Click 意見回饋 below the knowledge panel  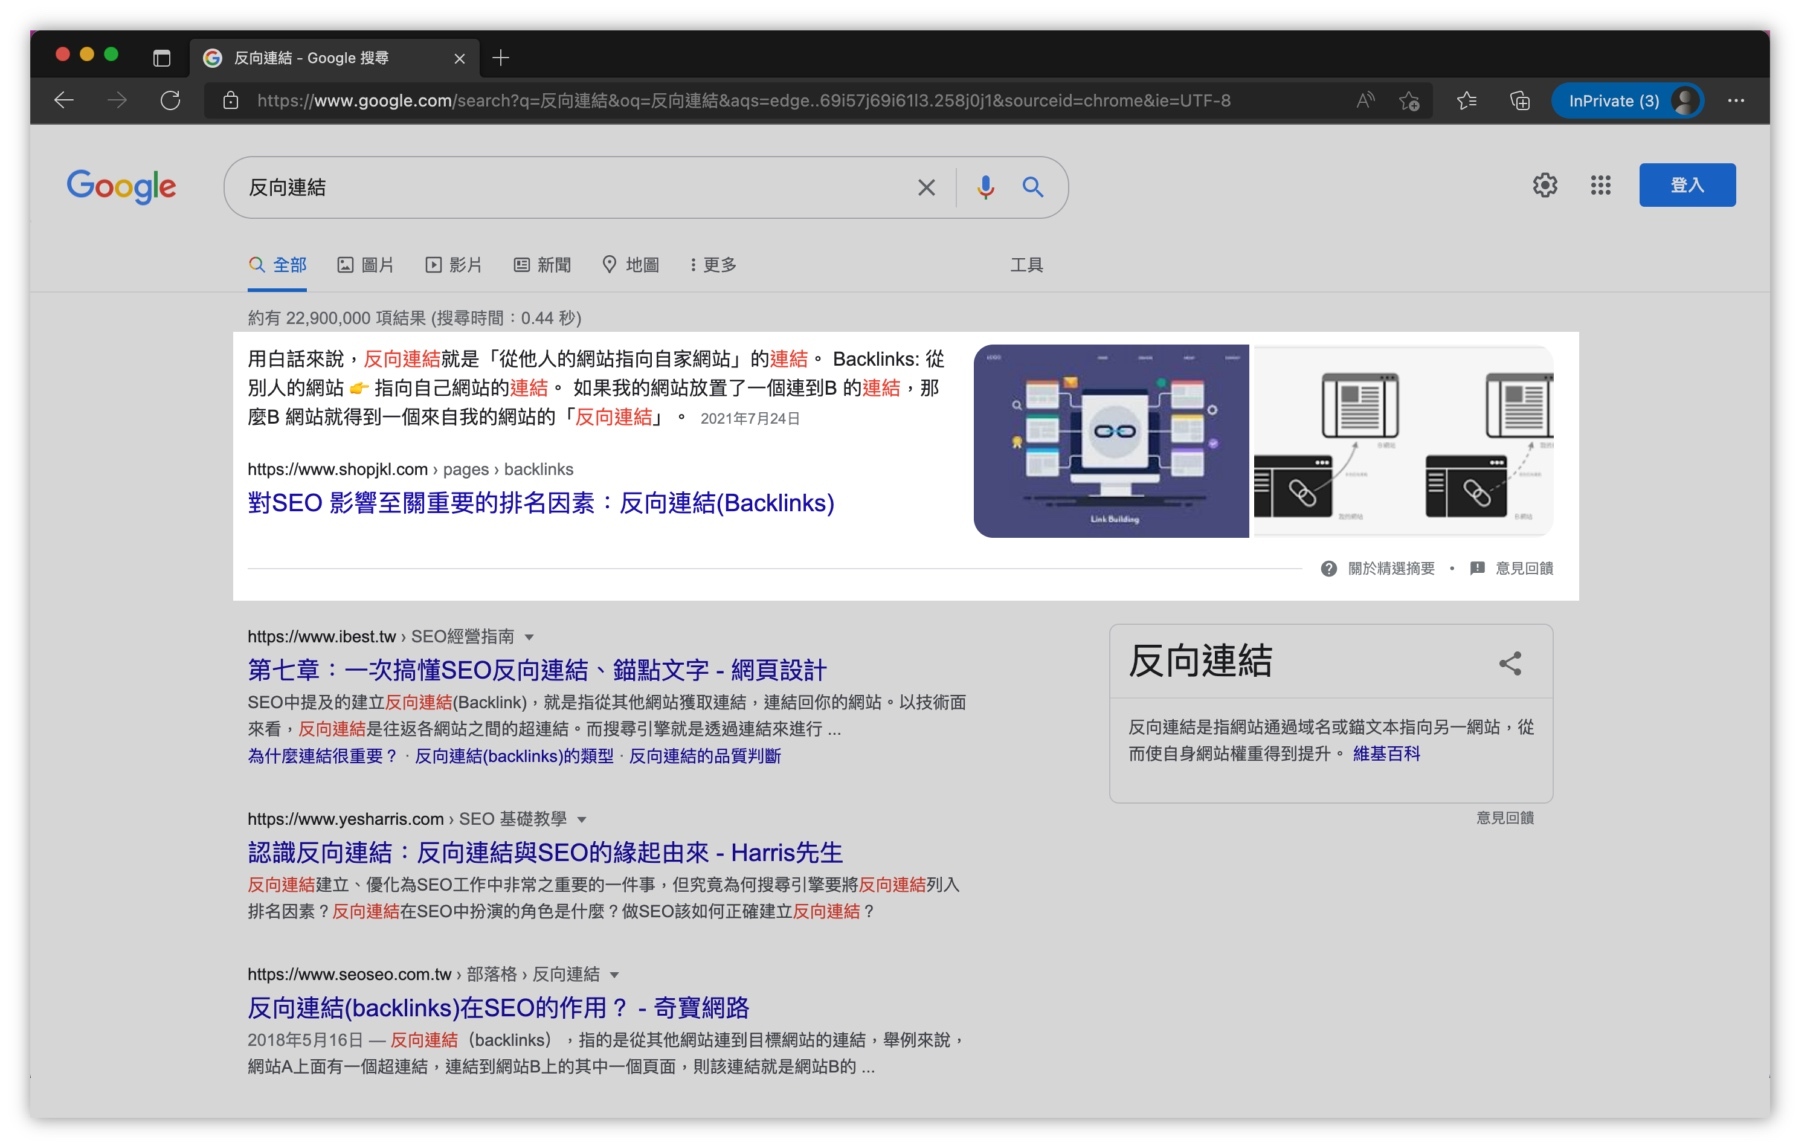tap(1505, 818)
